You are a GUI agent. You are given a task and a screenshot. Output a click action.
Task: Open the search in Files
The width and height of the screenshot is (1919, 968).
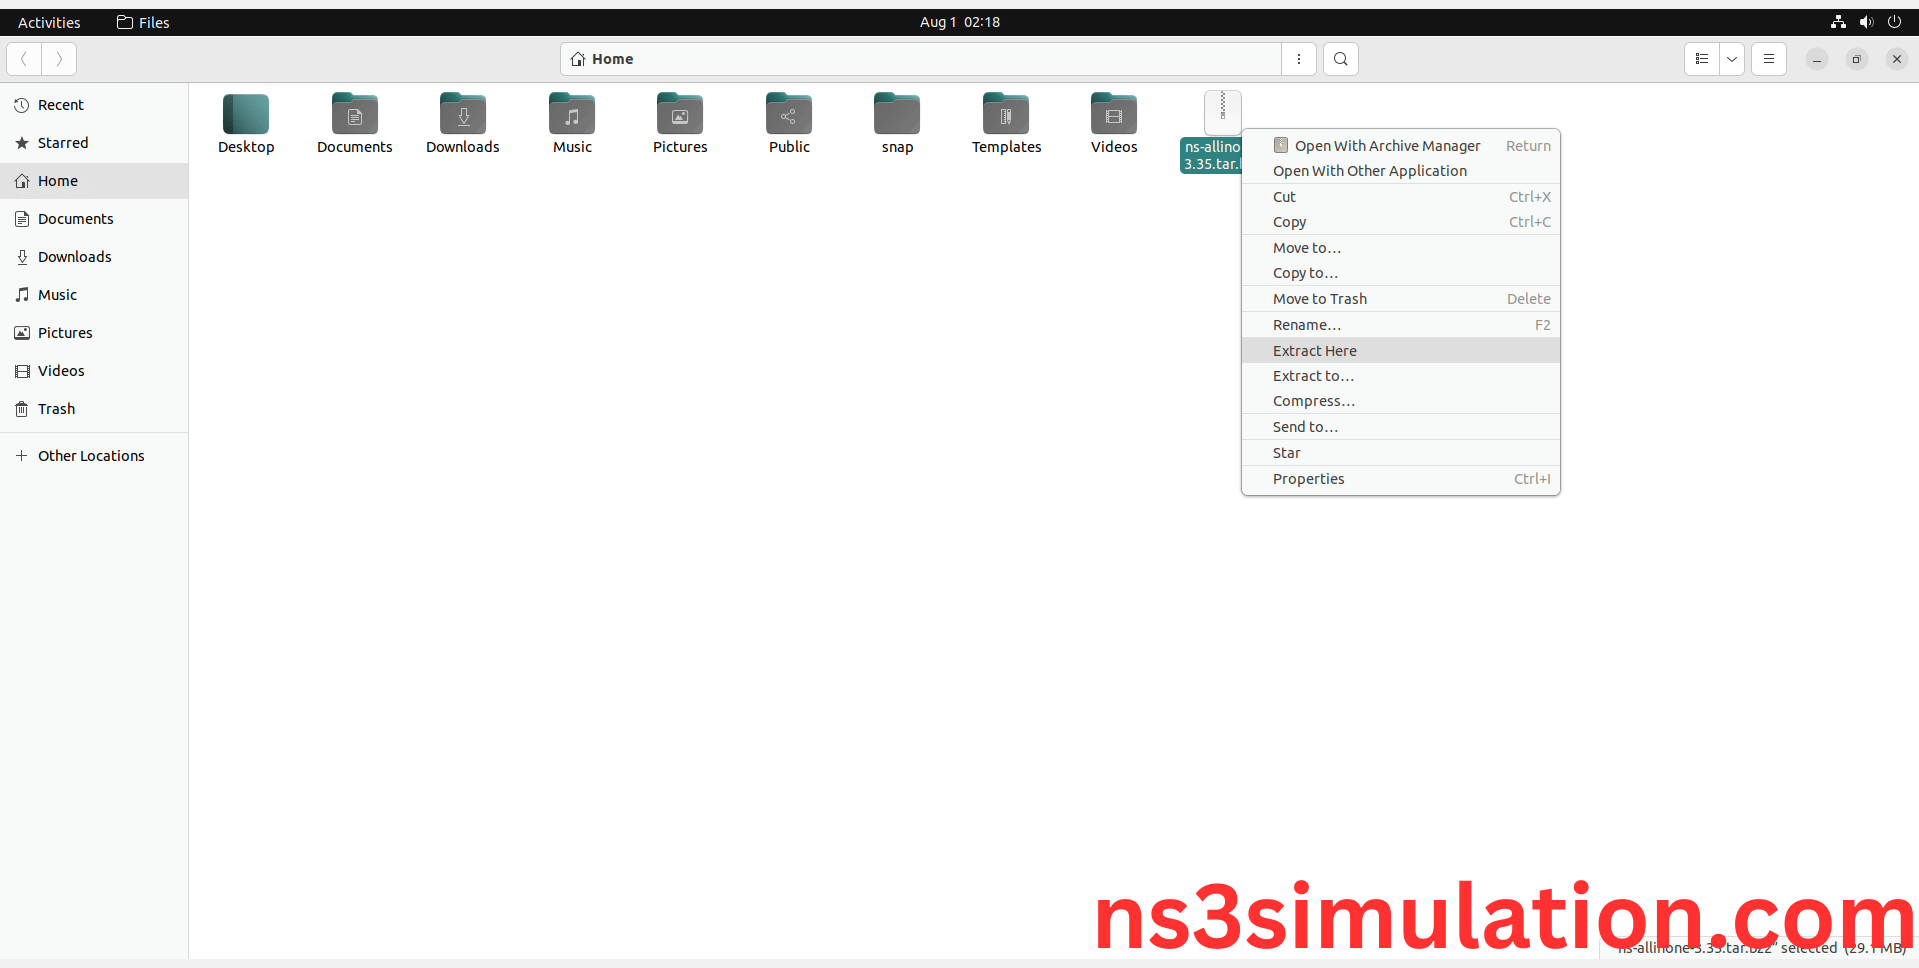1340,59
